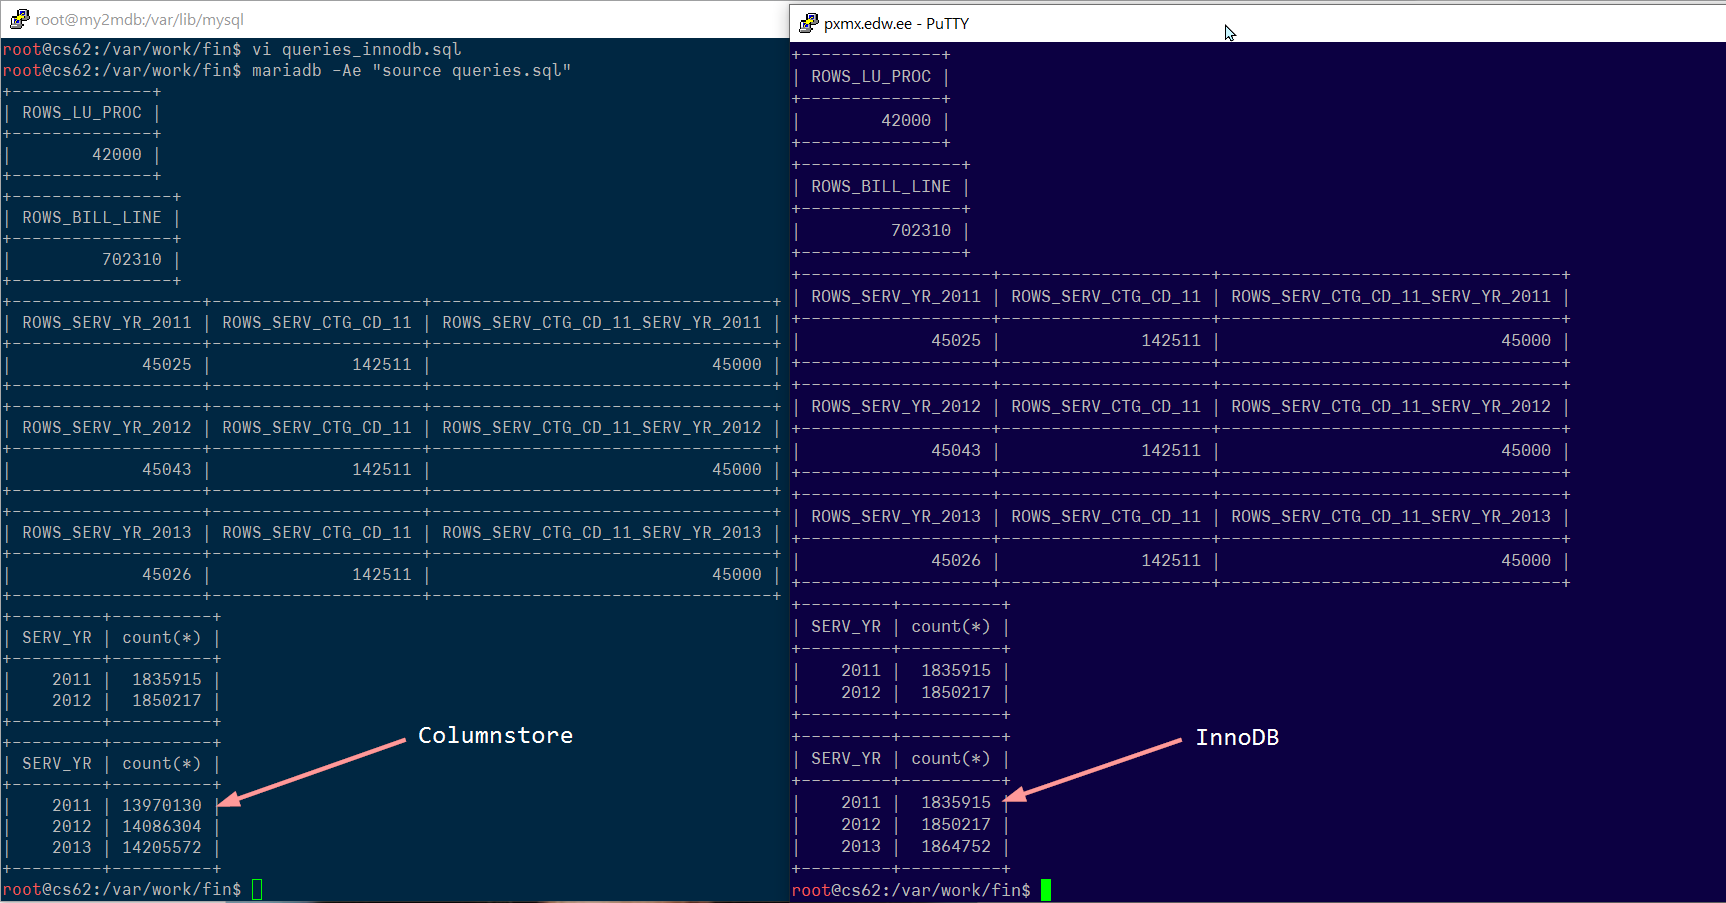Focus the root@my2mdb:/var/lib/mysql window title
This screenshot has width=1726, height=903.
pyautogui.click(x=139, y=20)
